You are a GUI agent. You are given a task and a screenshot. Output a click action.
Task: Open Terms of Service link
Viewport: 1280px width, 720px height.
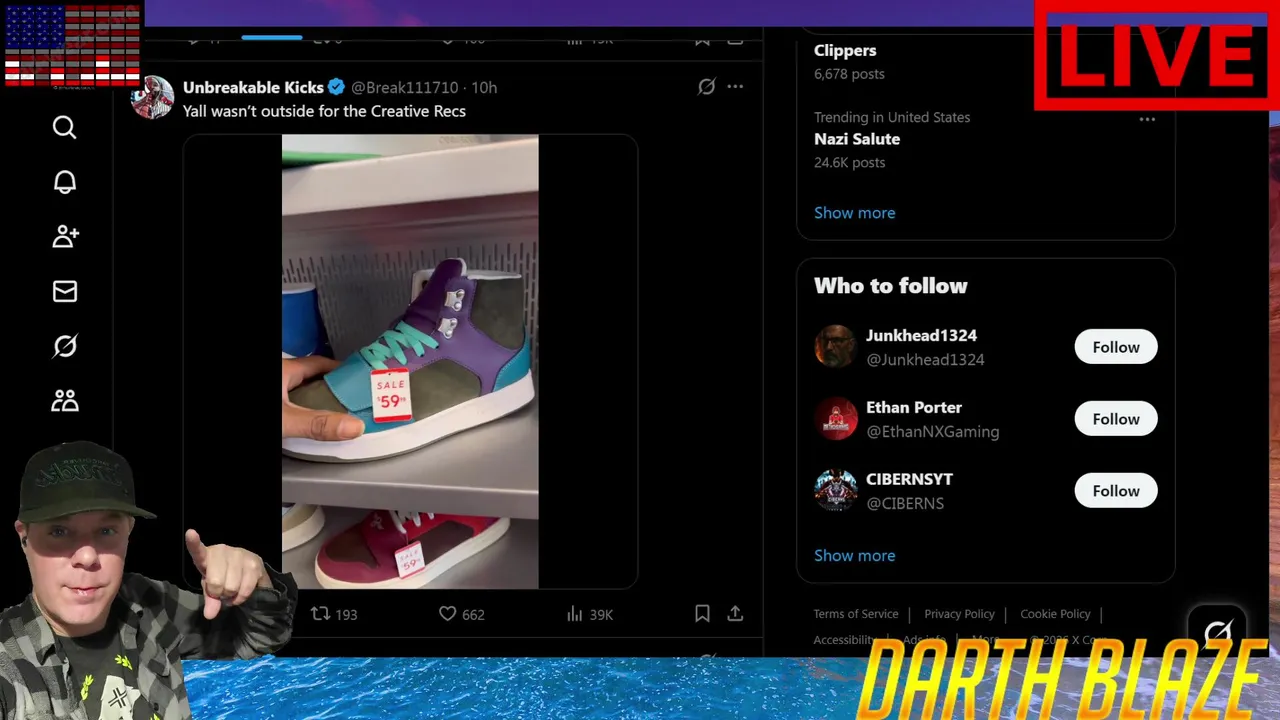tap(856, 614)
